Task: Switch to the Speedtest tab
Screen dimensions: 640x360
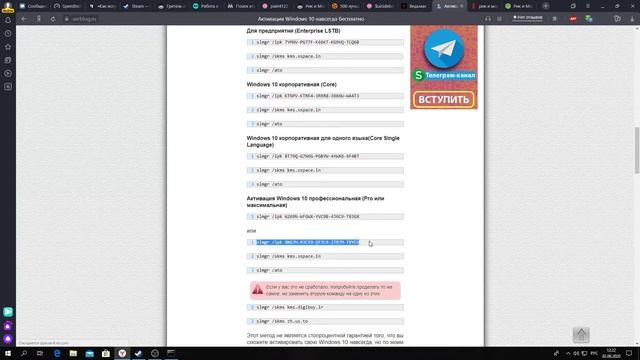Action: 67,6
